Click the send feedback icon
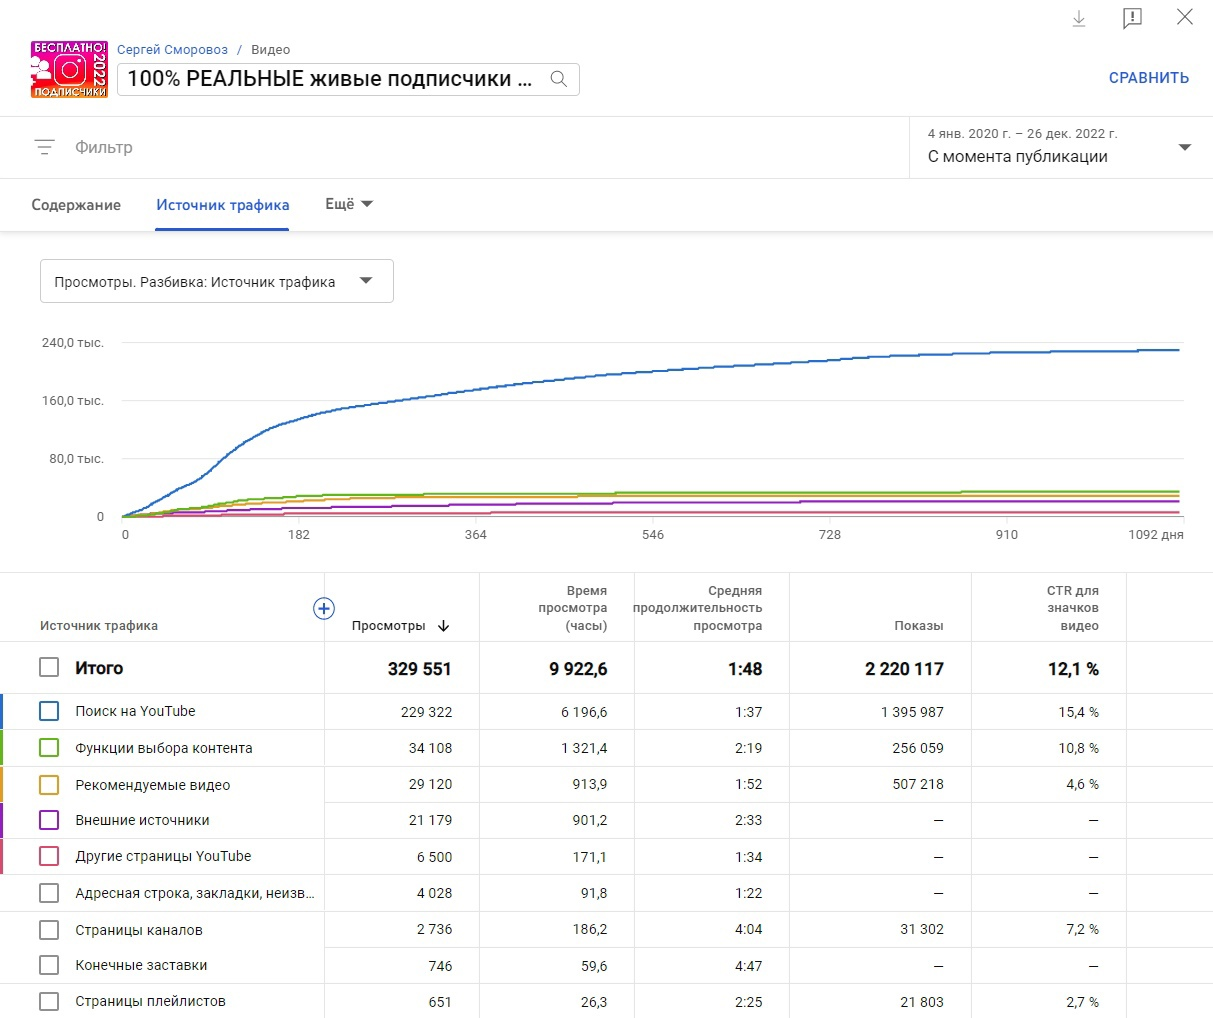Viewport: 1213px width, 1018px height. coord(1132,19)
